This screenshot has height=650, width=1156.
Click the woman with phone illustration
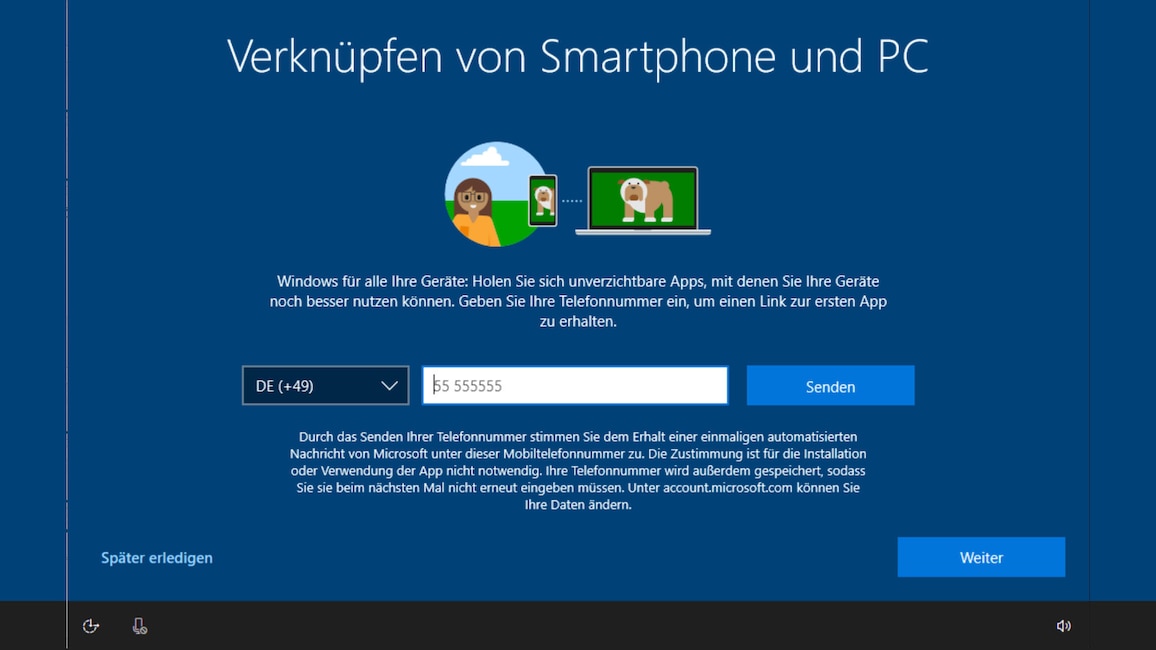click(x=500, y=195)
